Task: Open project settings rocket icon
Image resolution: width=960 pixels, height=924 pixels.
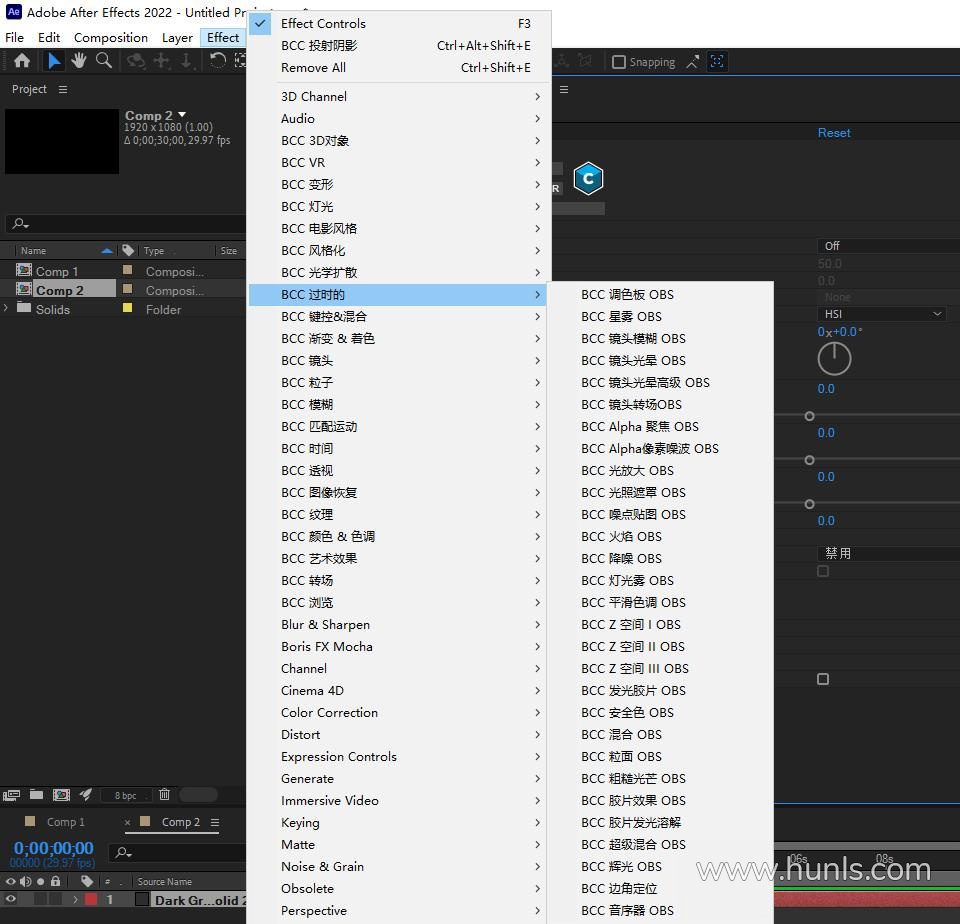Action: click(x=86, y=795)
